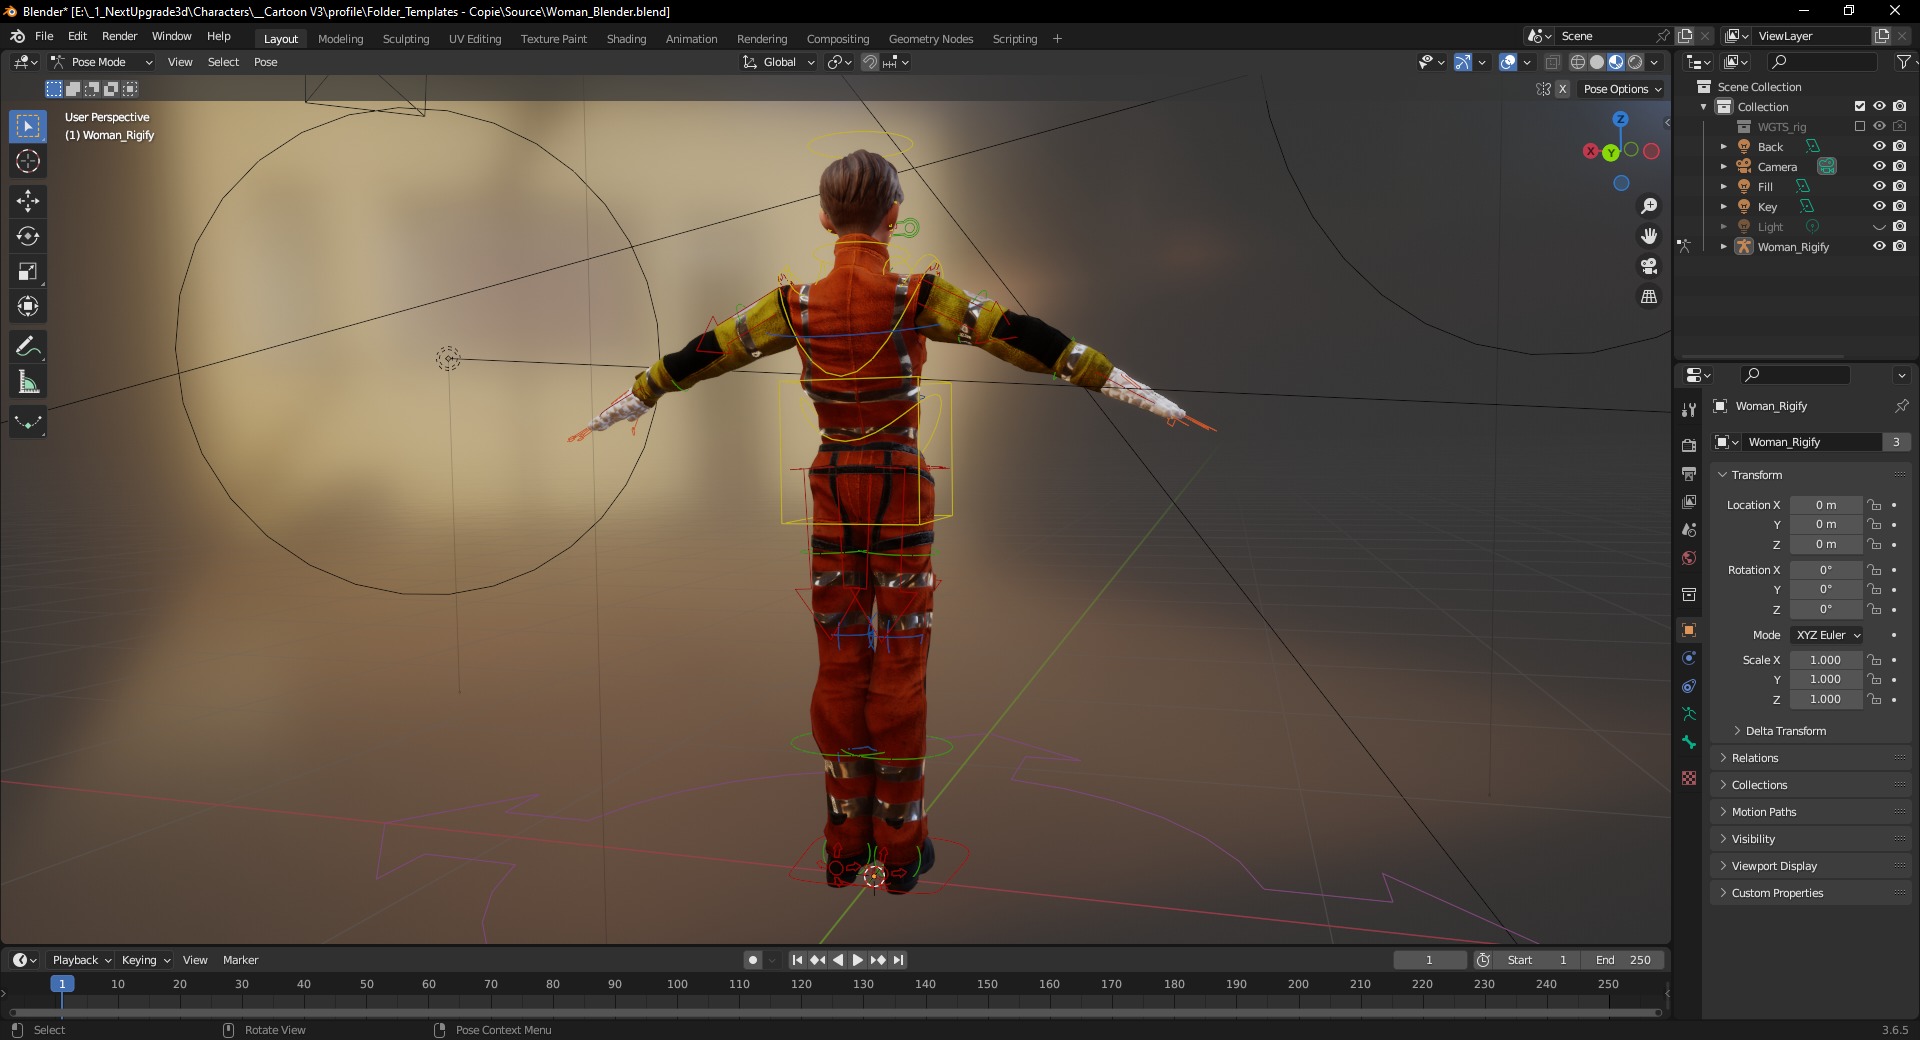
Task: Pin the Woman_Rigify properties context
Action: pos(1901,406)
